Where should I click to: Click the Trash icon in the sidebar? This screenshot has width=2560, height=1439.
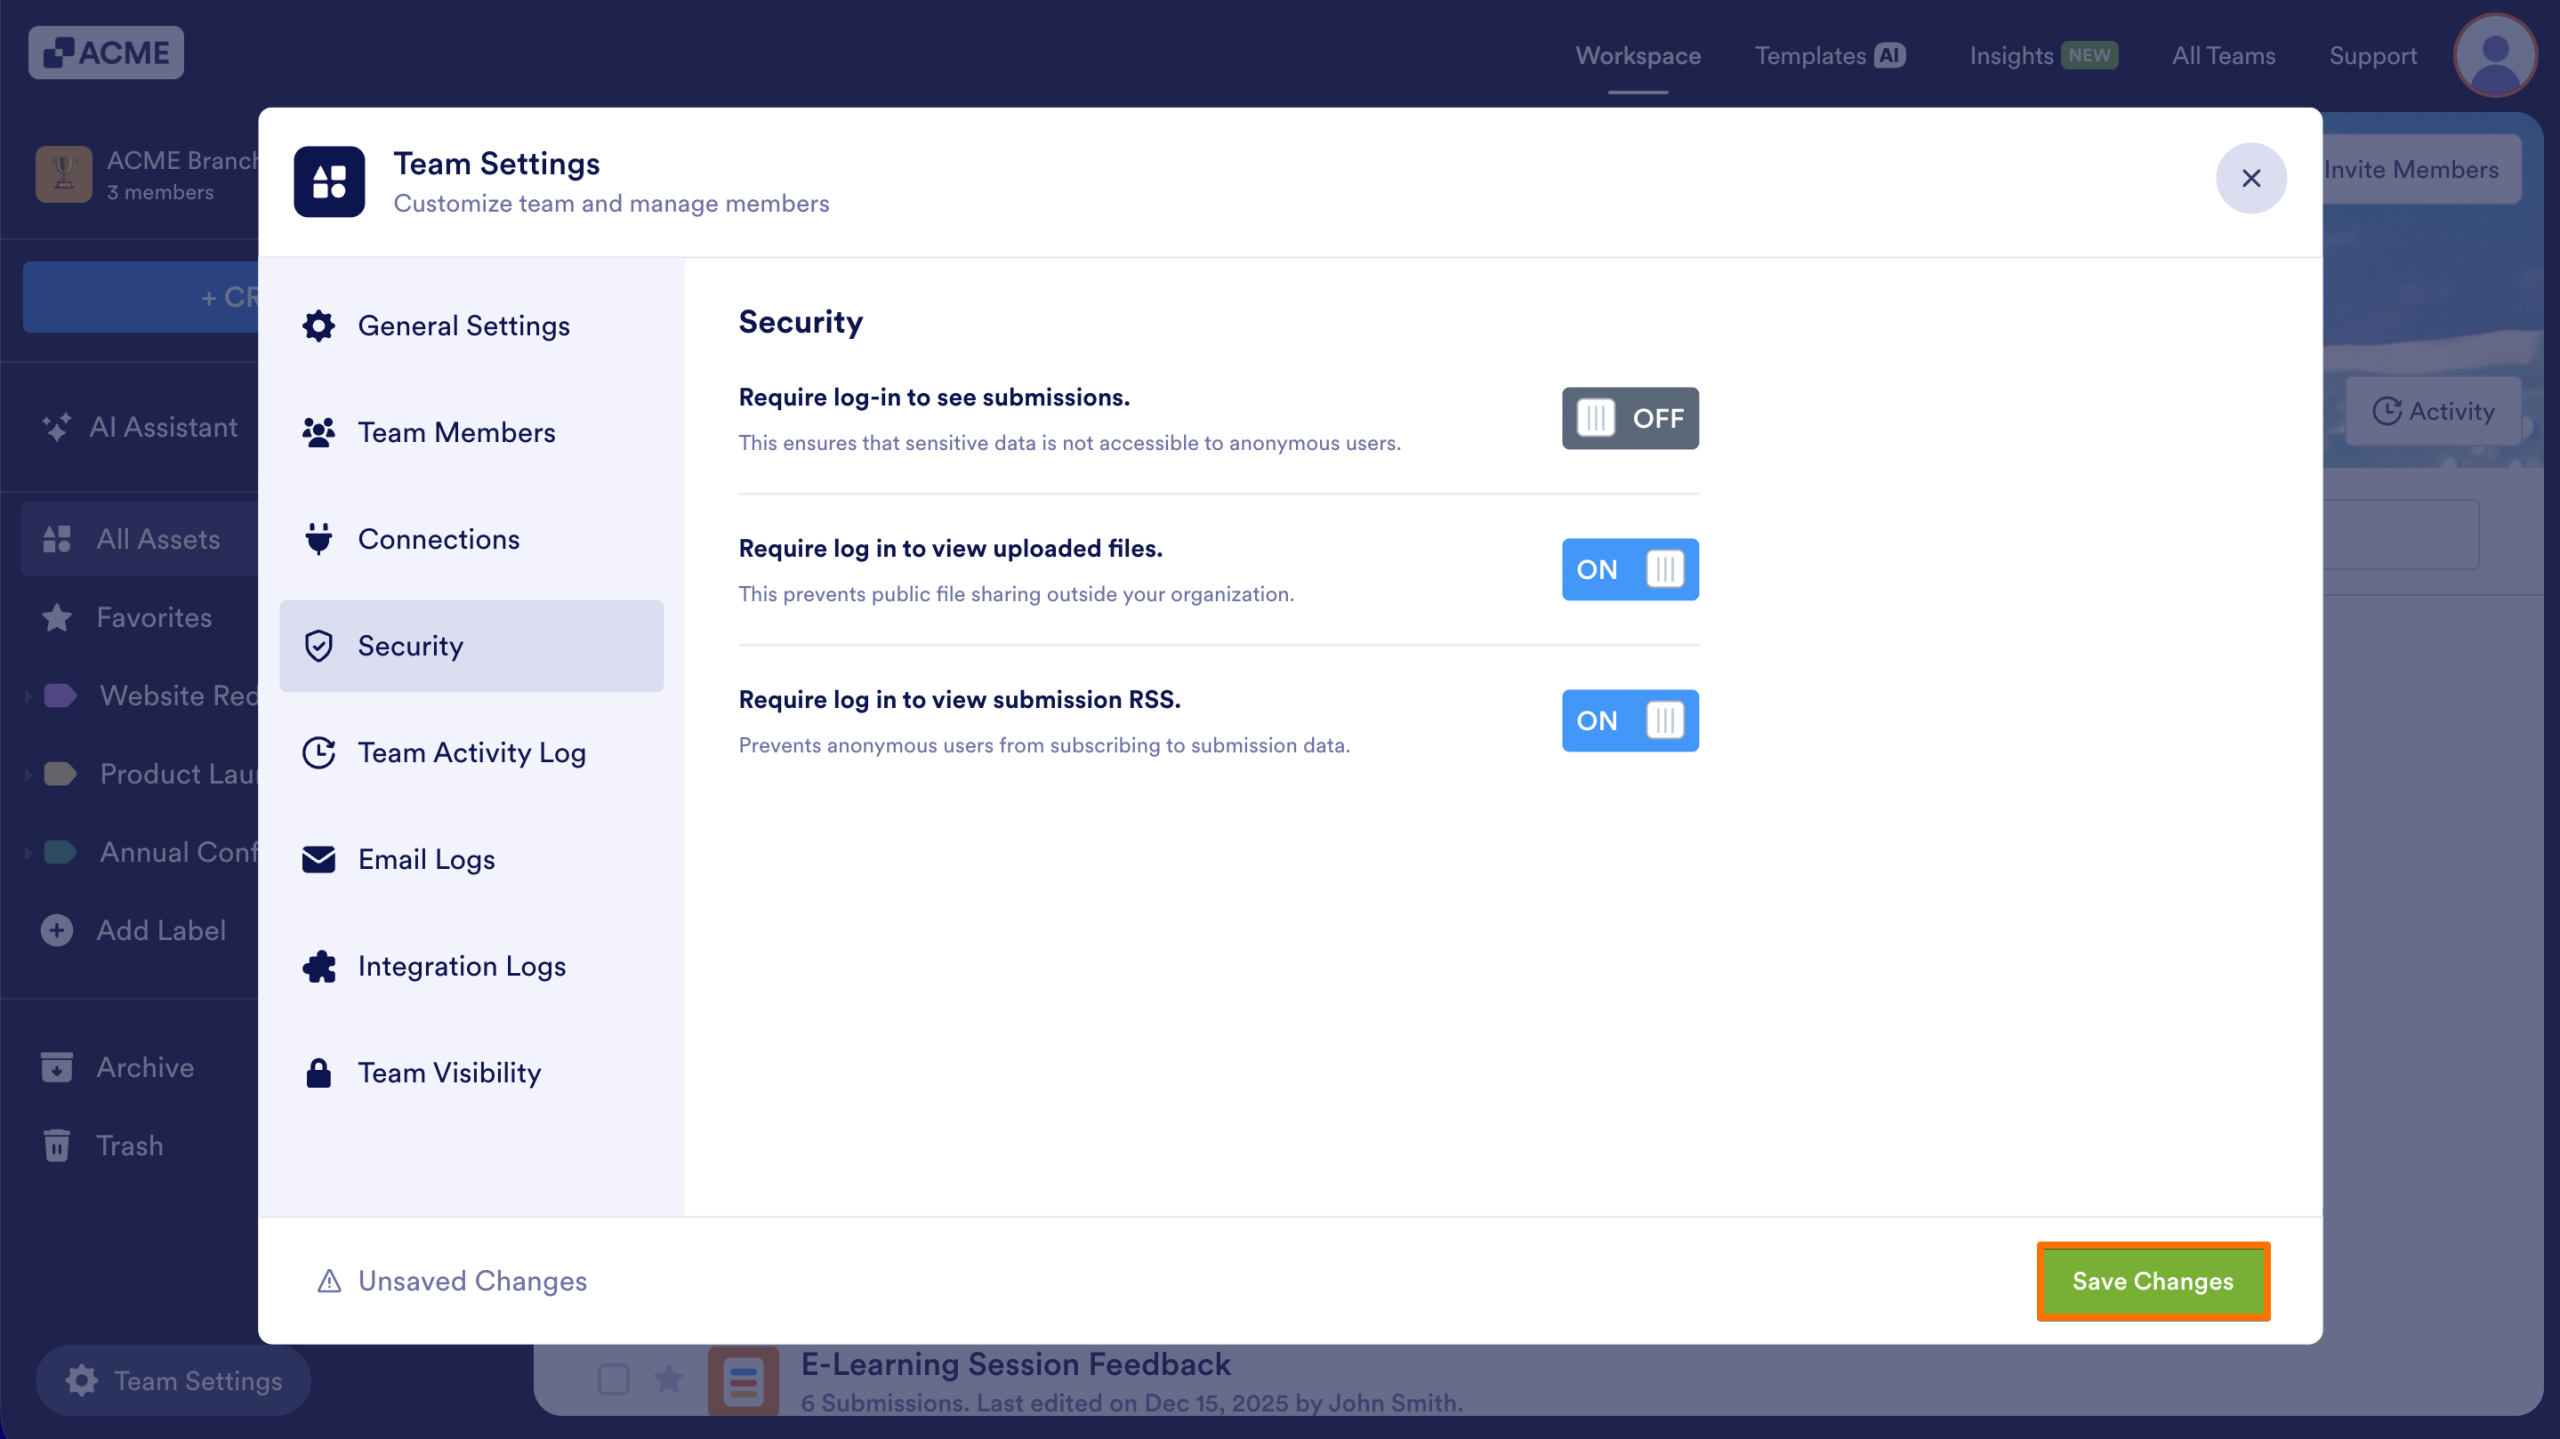[x=57, y=1144]
